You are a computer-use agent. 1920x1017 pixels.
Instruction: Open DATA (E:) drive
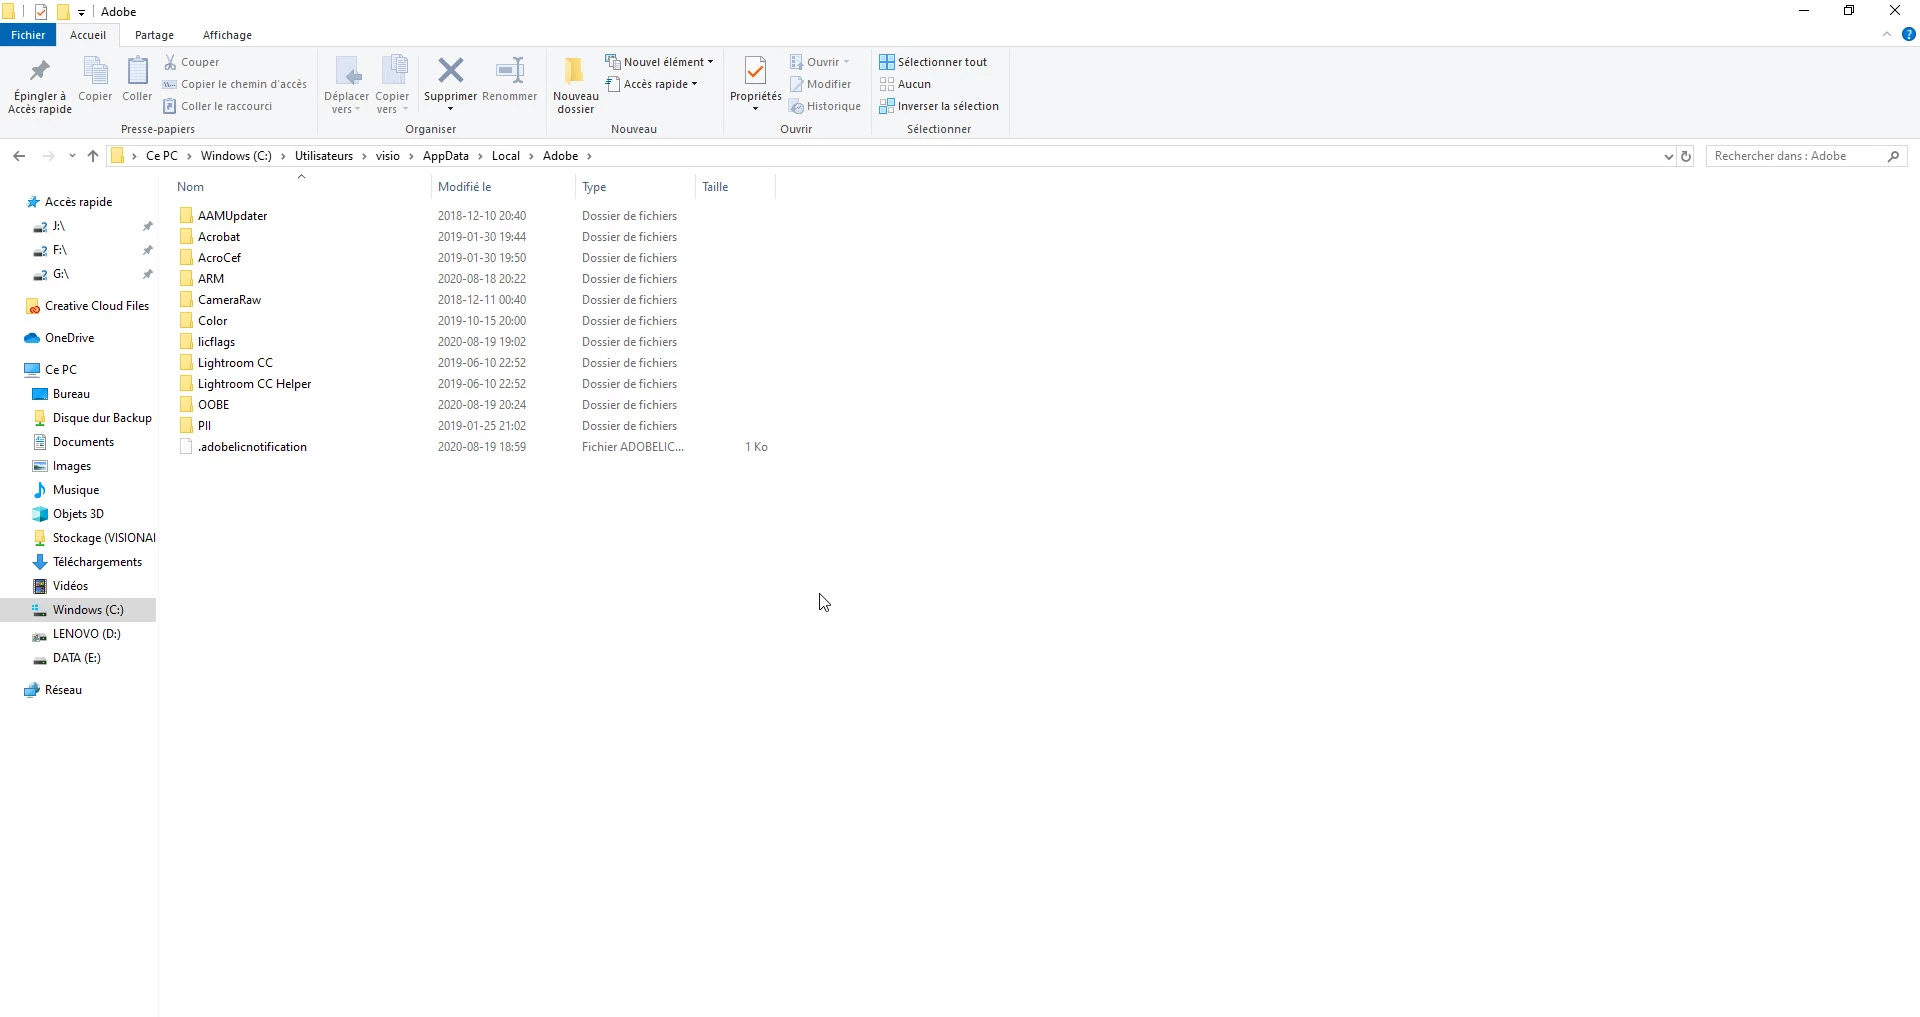(76, 658)
